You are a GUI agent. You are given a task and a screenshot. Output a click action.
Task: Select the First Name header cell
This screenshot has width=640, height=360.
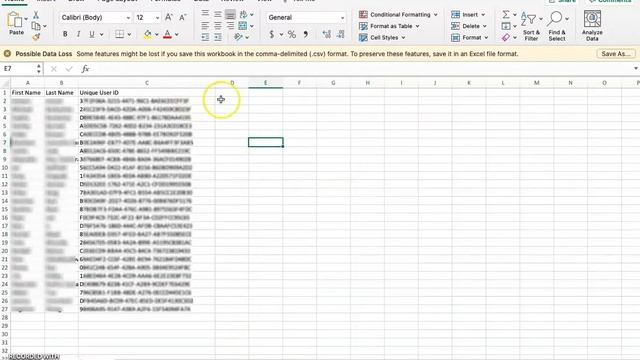coord(27,93)
